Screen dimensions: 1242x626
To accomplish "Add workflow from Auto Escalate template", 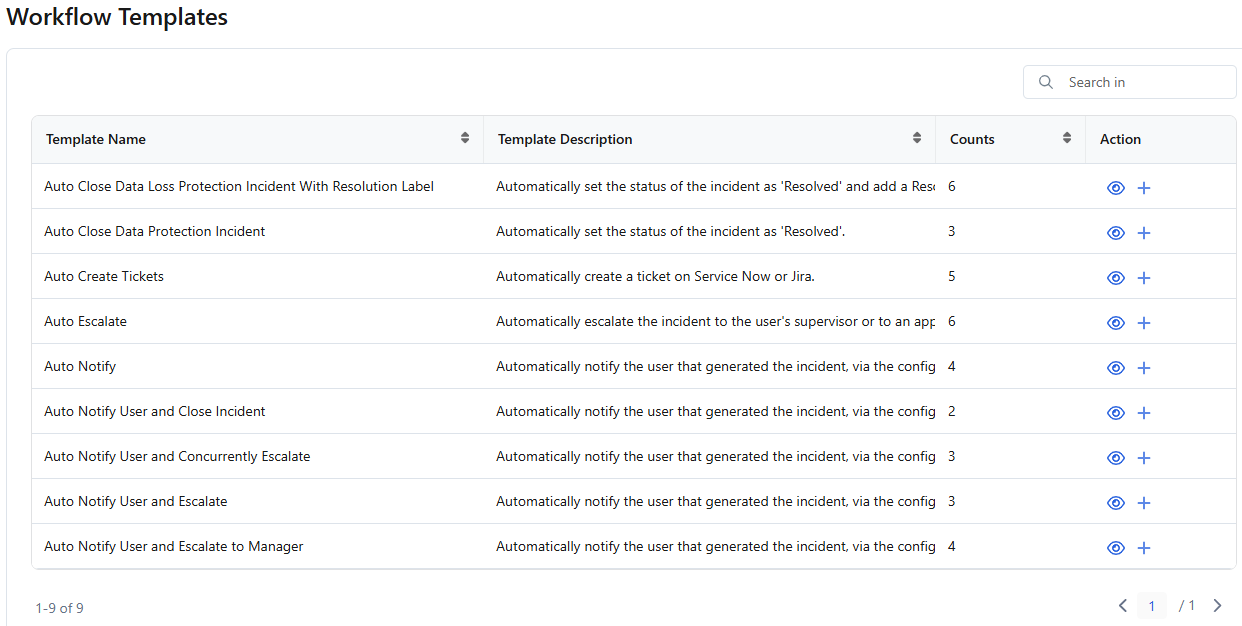I will 1144,323.
